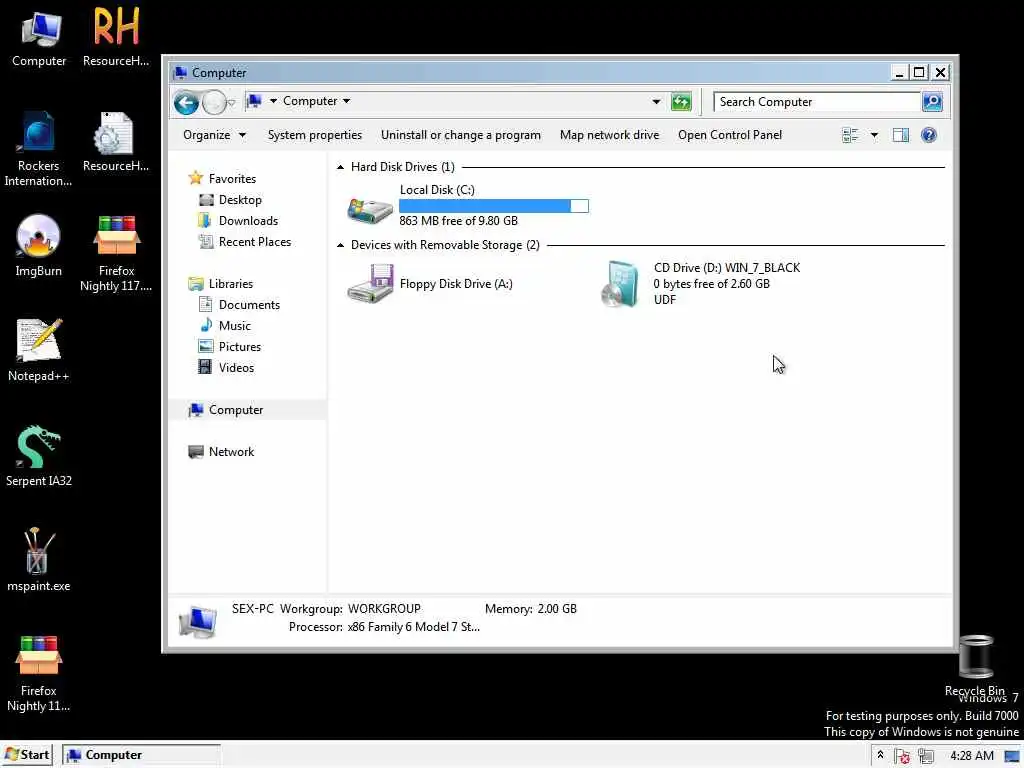Open Recent Places in navigation pane

[244, 242]
